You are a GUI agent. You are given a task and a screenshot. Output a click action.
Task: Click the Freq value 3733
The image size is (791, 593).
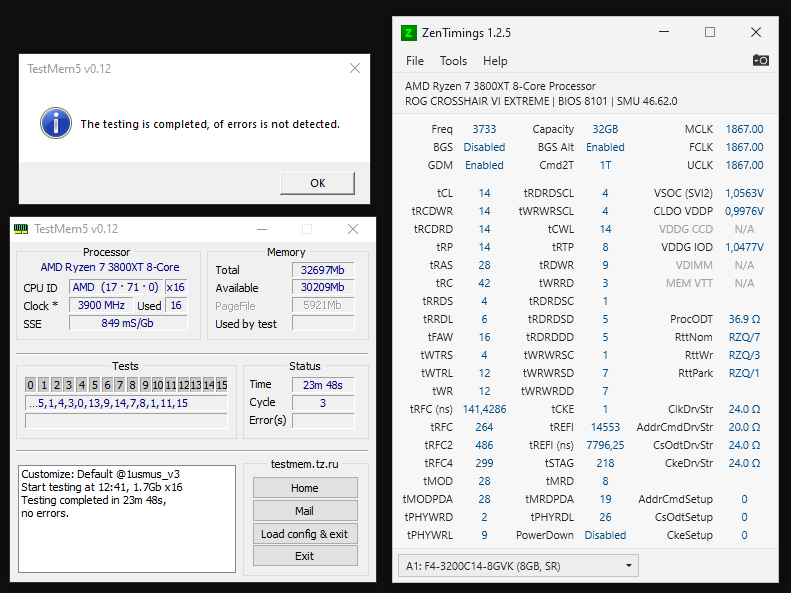(484, 129)
